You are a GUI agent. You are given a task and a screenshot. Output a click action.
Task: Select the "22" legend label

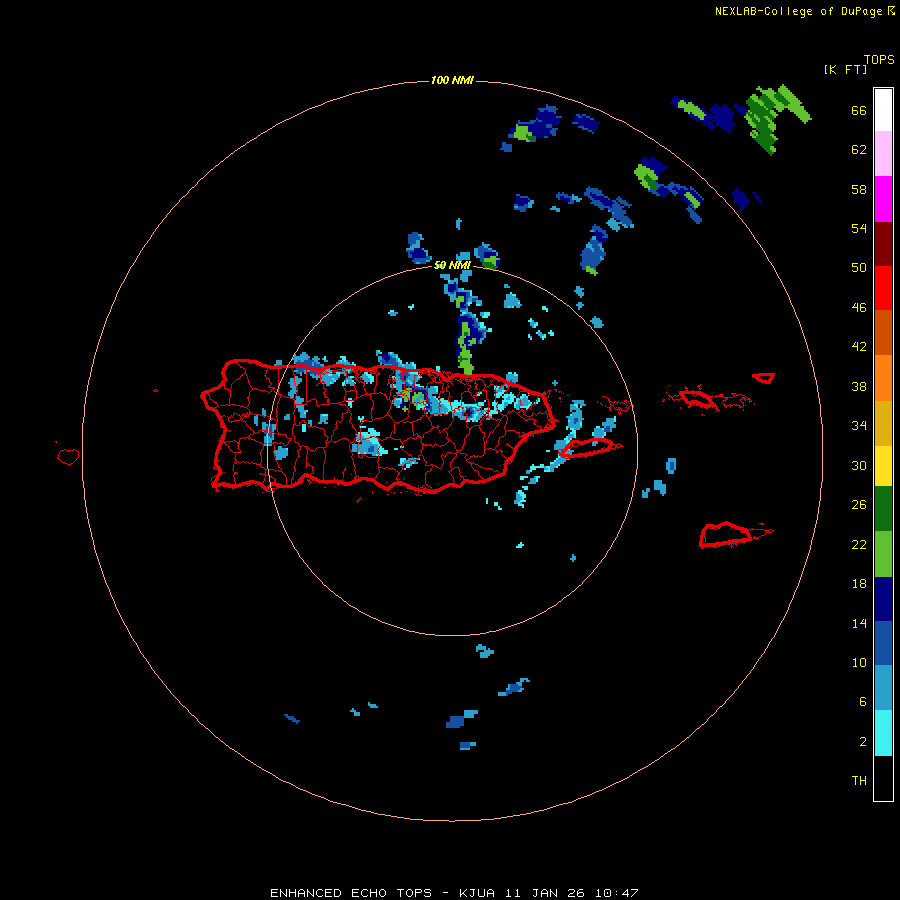[x=859, y=544]
